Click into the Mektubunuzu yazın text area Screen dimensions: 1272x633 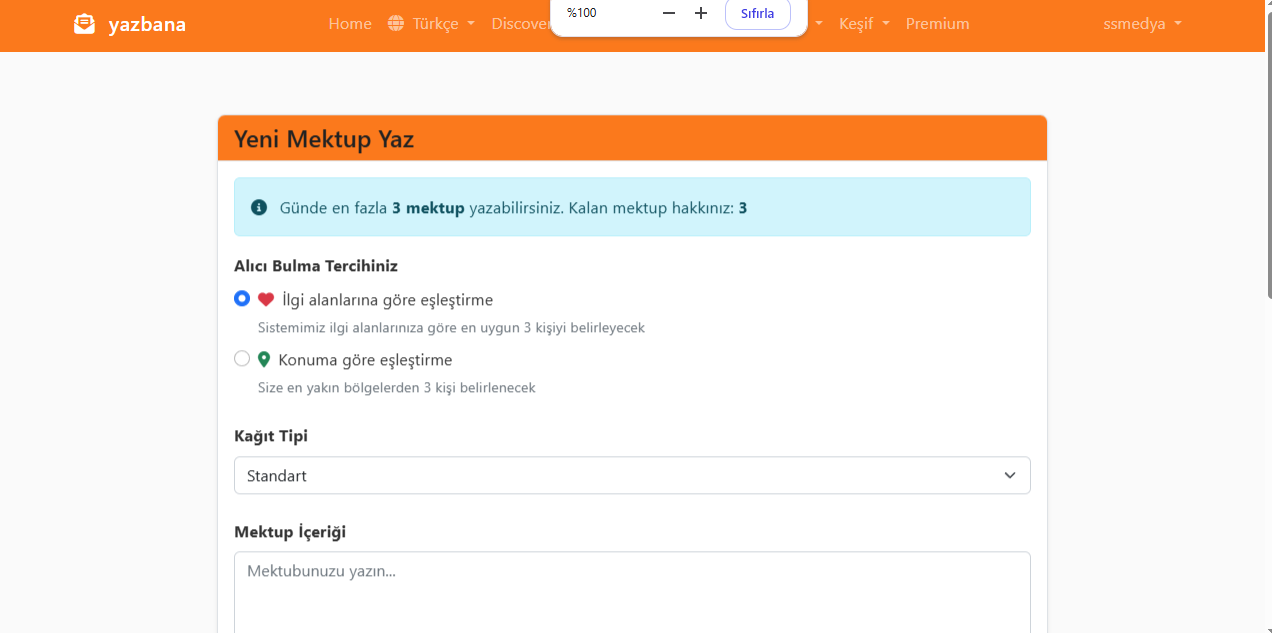click(x=632, y=592)
